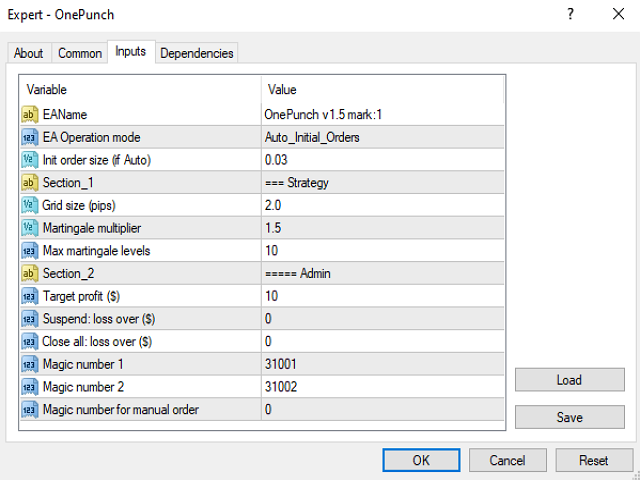Select the 'Max martingale levels' variable name
The width and height of the screenshot is (640, 480).
97,251
